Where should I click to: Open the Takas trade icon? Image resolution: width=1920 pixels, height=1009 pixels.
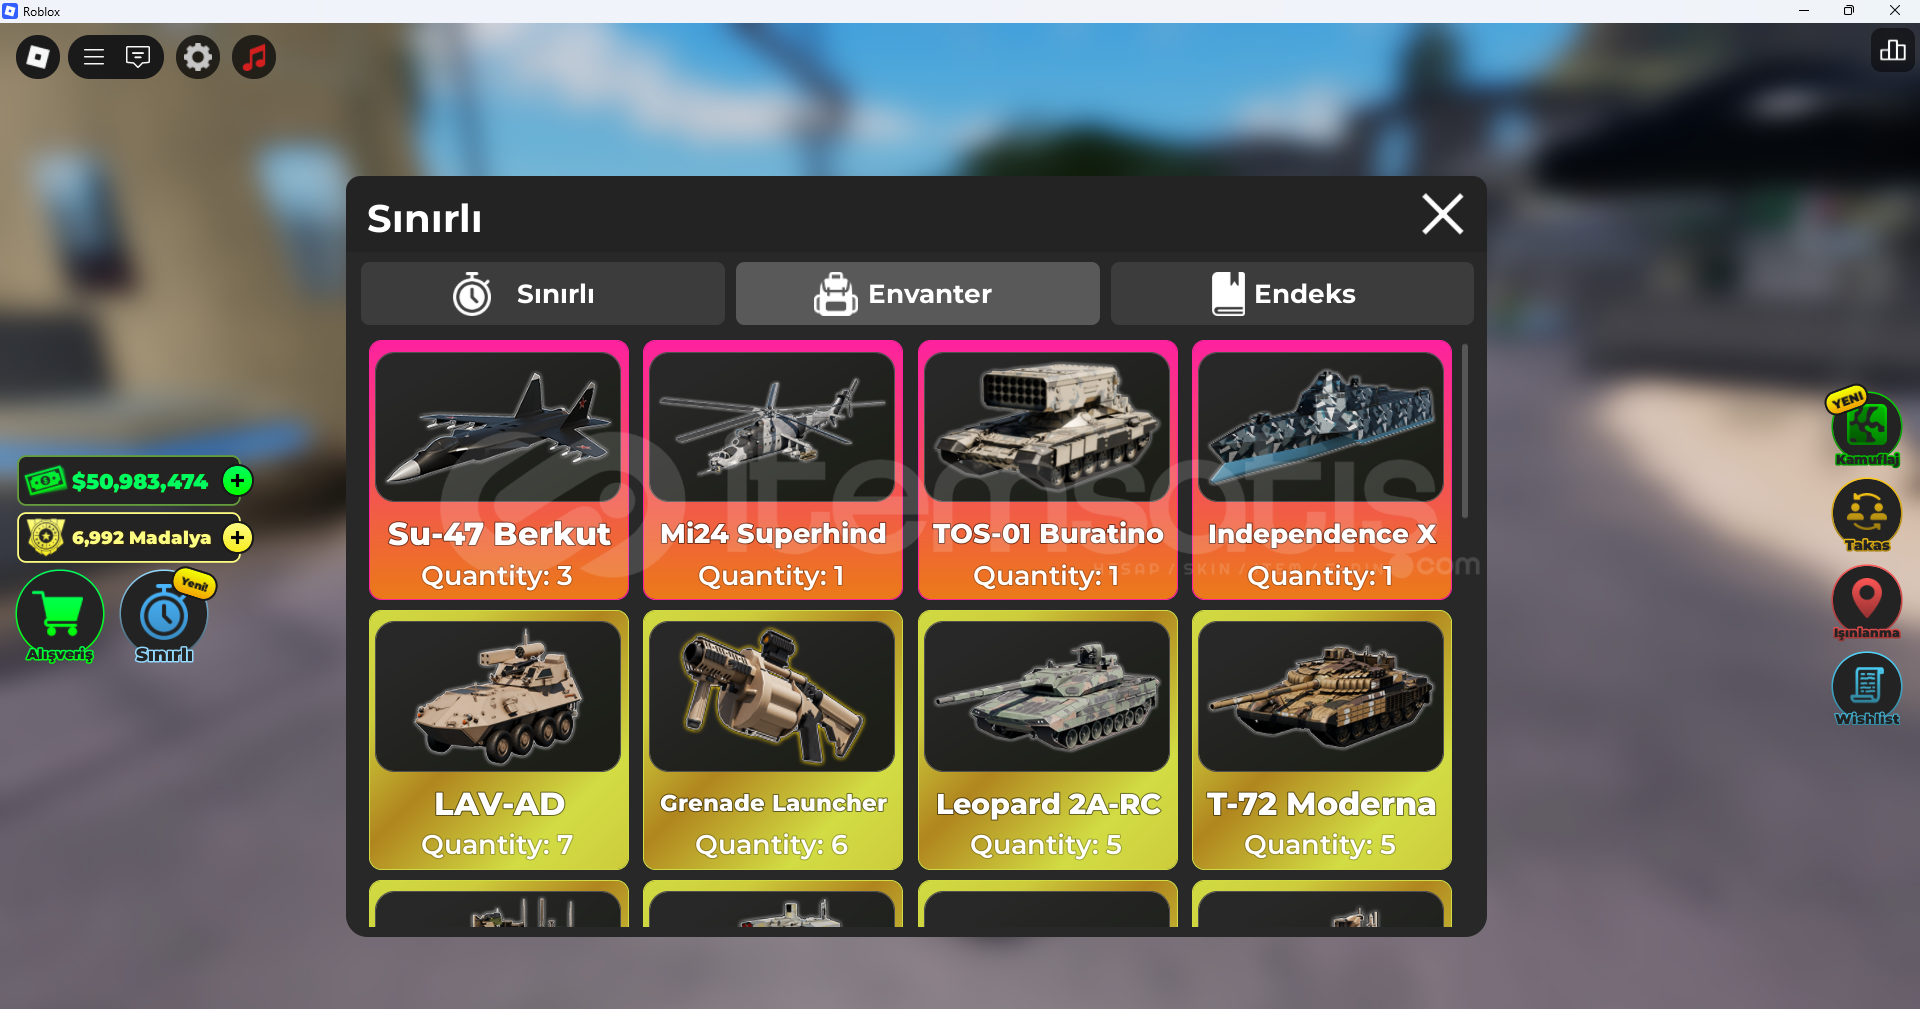point(1866,515)
